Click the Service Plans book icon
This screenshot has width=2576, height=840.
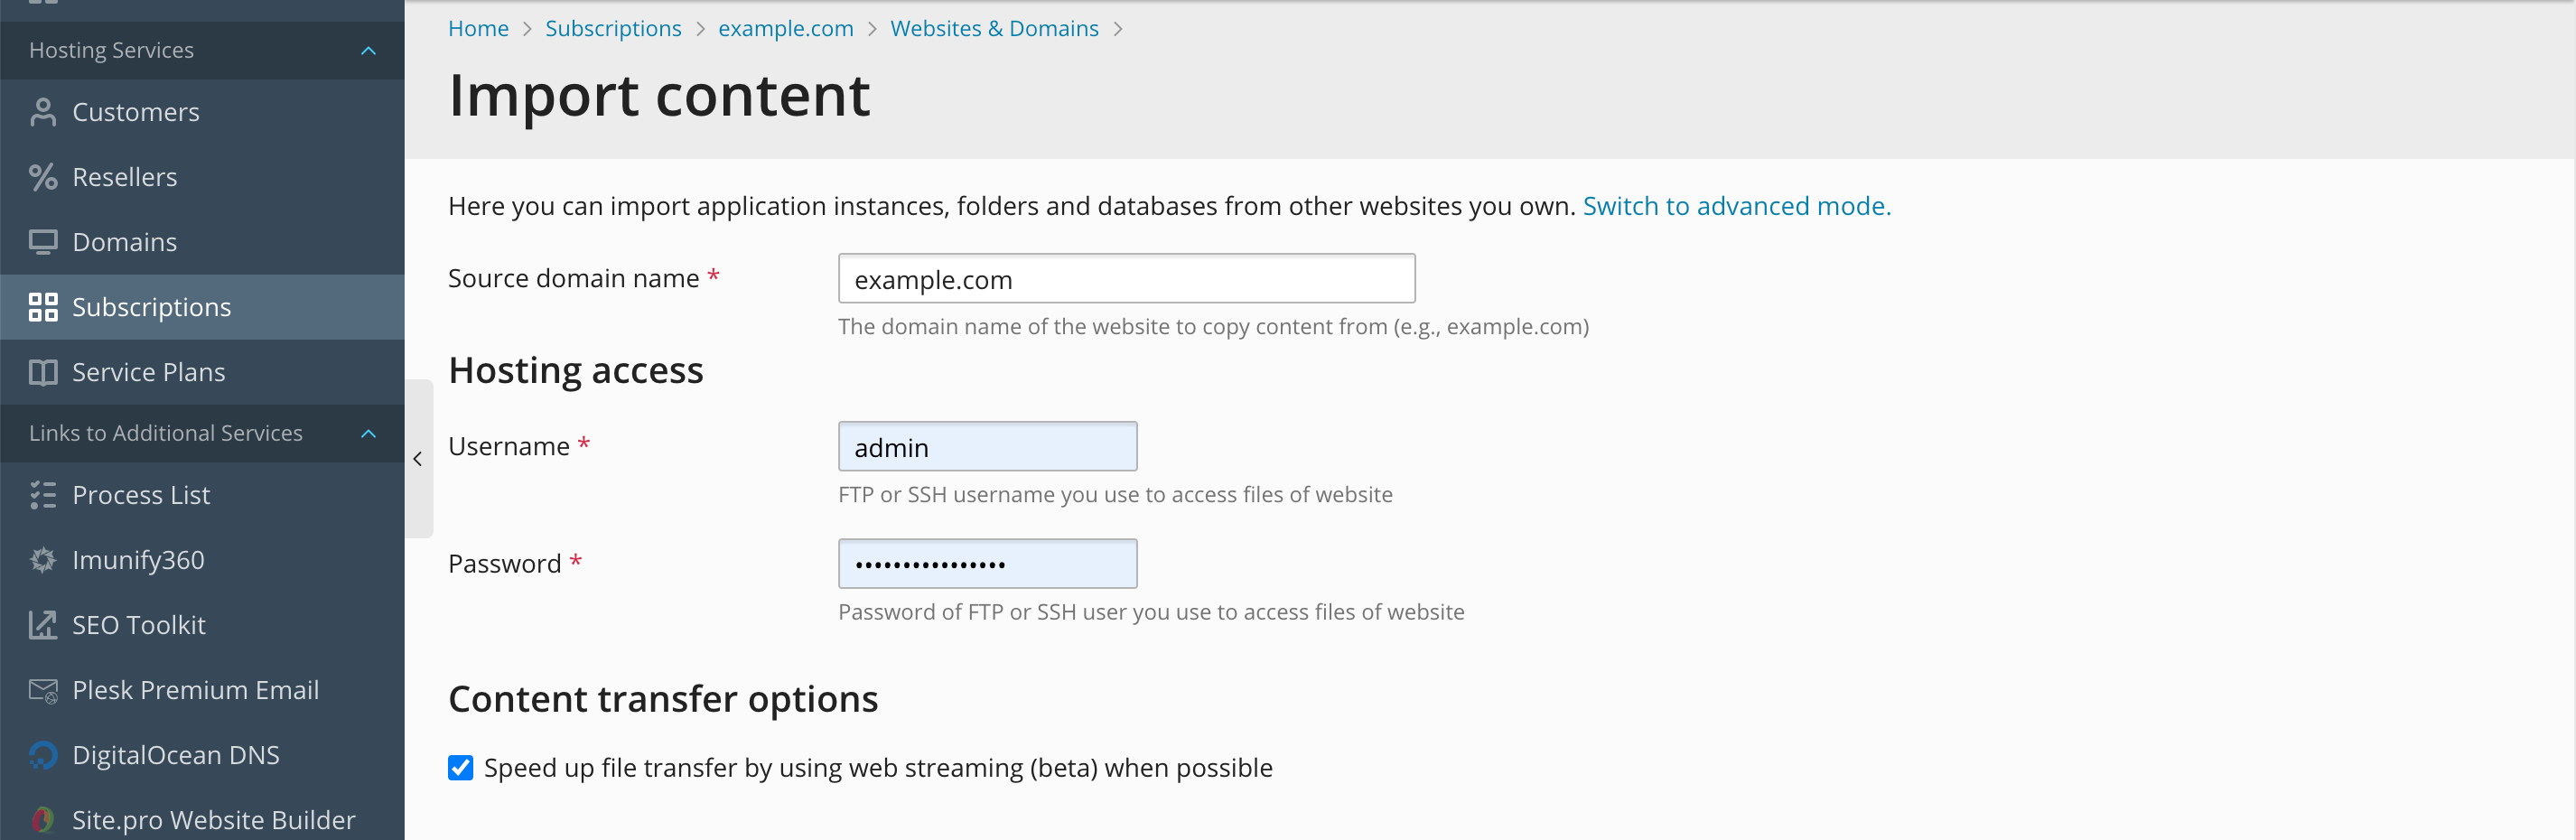coord(42,372)
